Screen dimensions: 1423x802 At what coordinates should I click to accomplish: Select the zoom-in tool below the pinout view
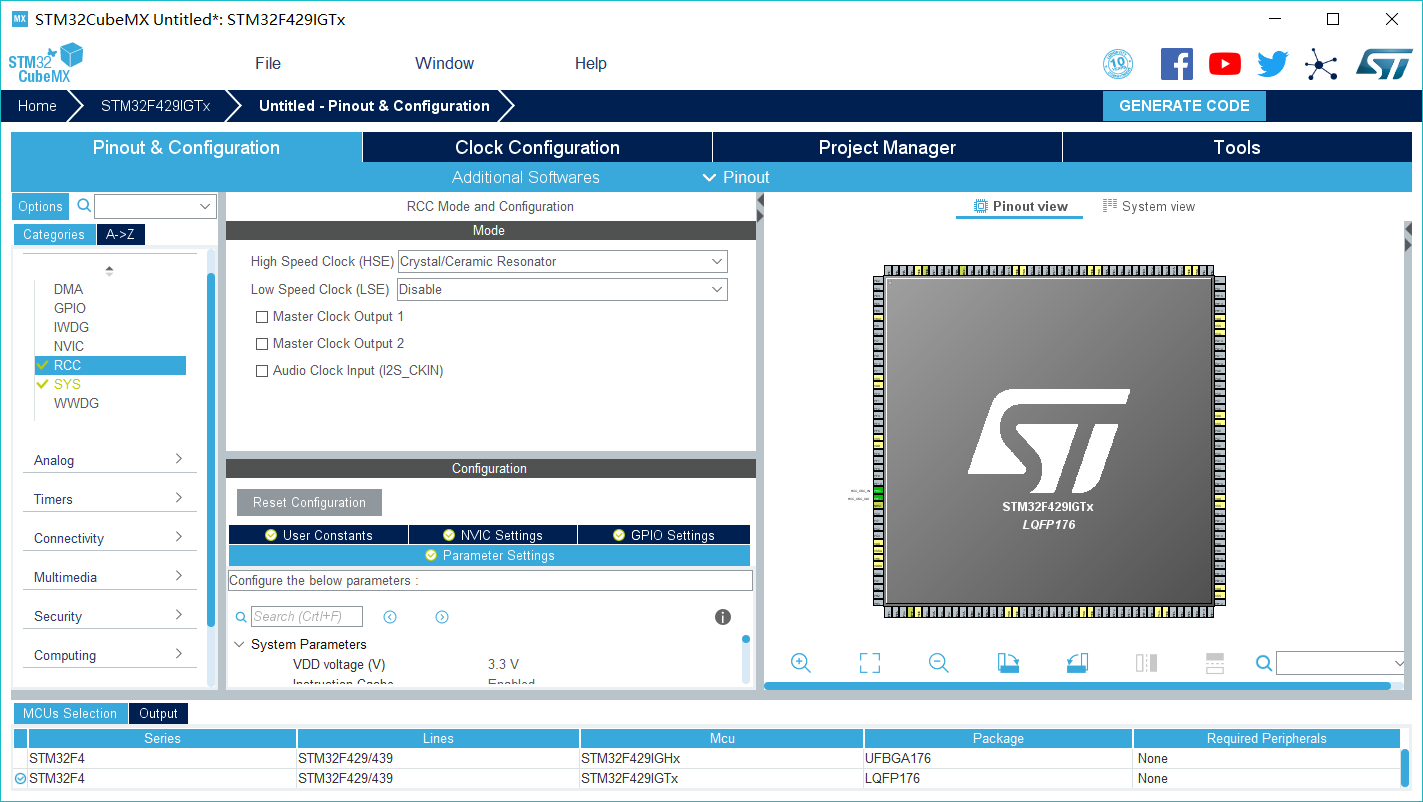800,663
